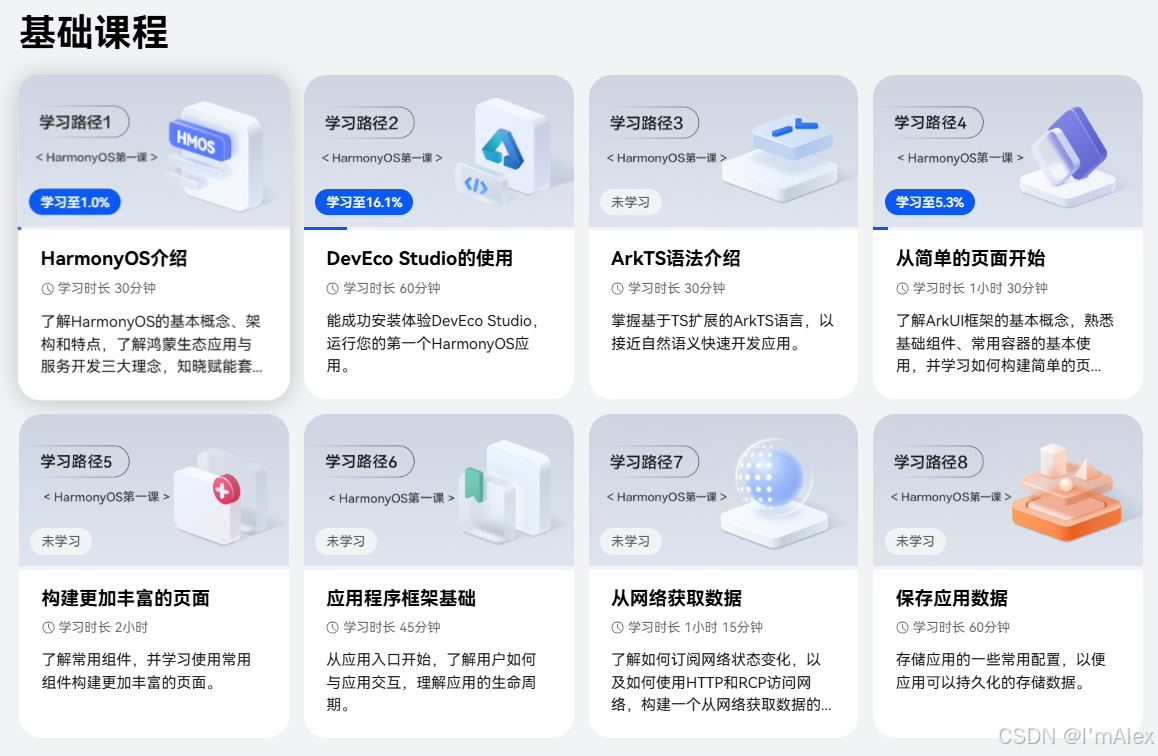Click description starting 掌握基于TS扩展的ArkTS语言
The height and width of the screenshot is (756, 1158).
coord(722,332)
